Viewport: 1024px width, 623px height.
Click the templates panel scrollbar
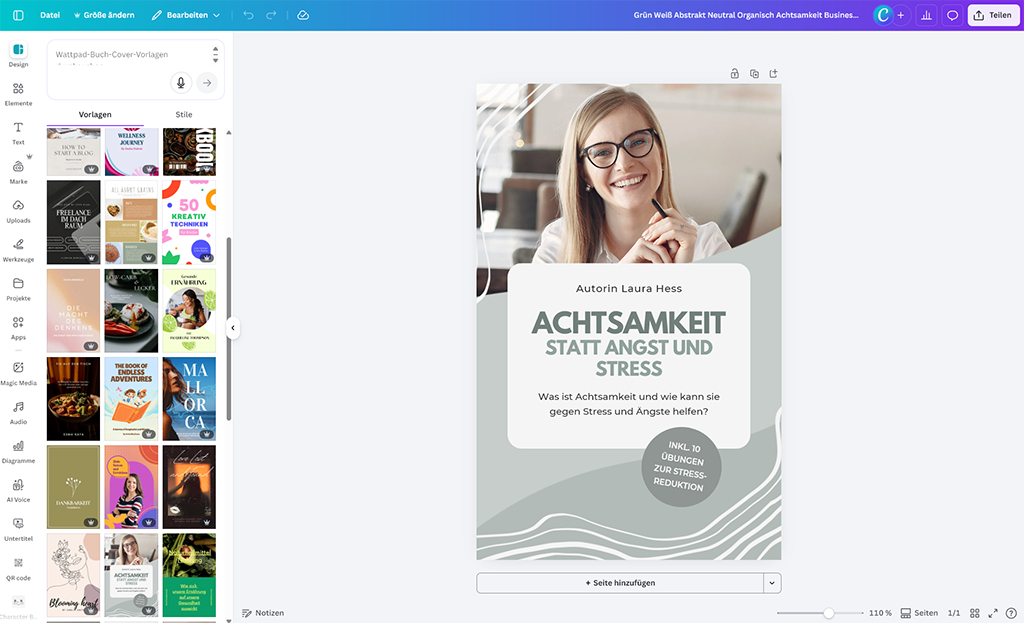229,329
